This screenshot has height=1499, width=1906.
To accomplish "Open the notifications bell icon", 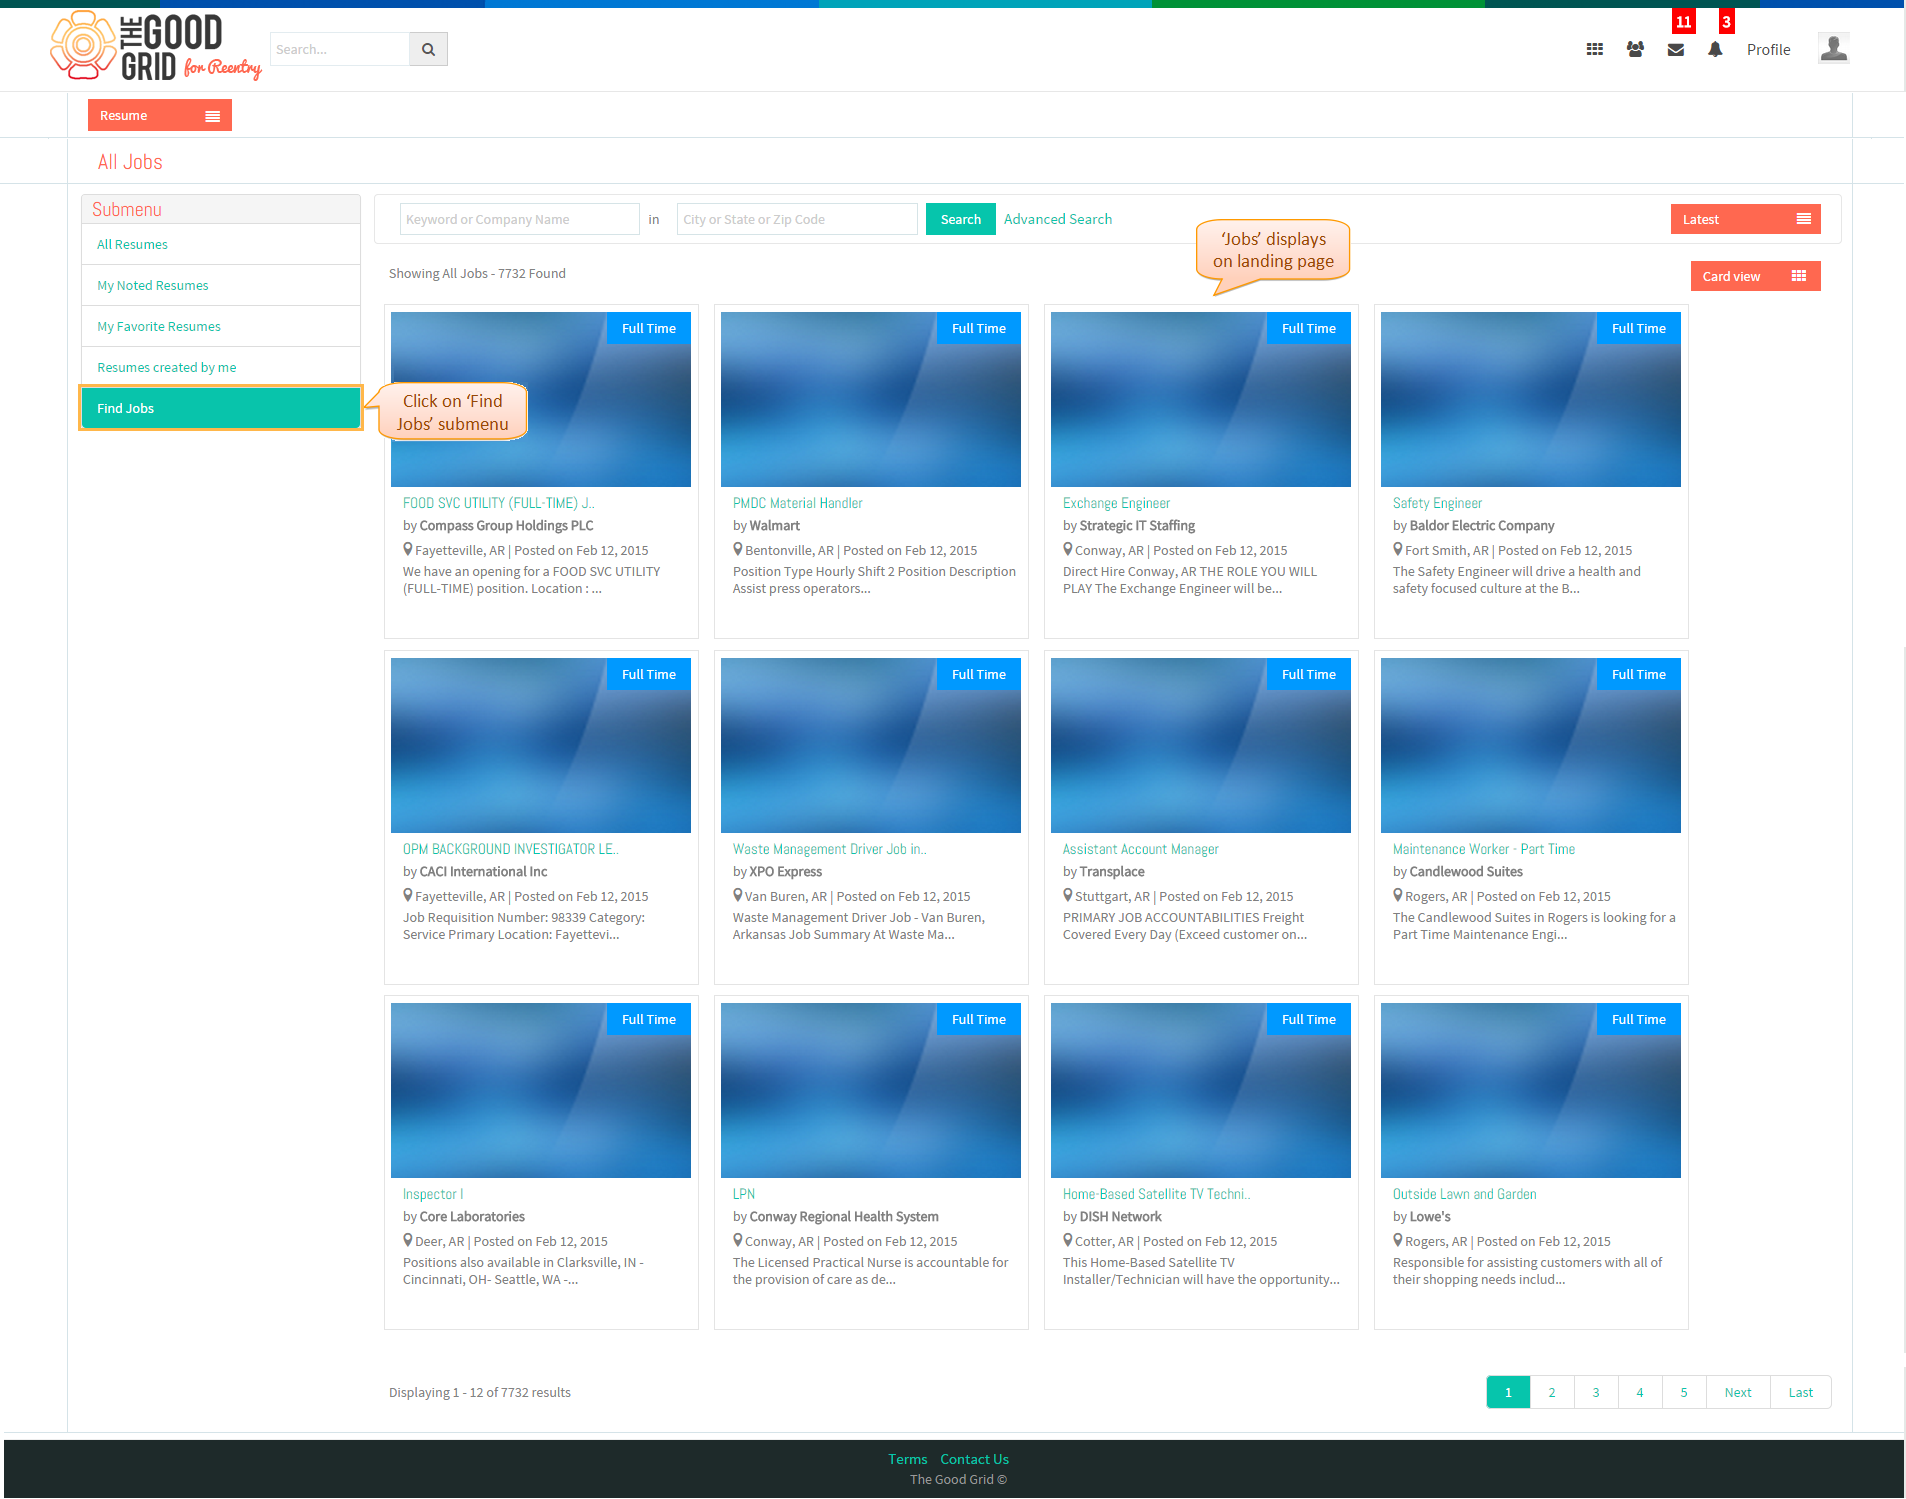I will click(x=1715, y=49).
